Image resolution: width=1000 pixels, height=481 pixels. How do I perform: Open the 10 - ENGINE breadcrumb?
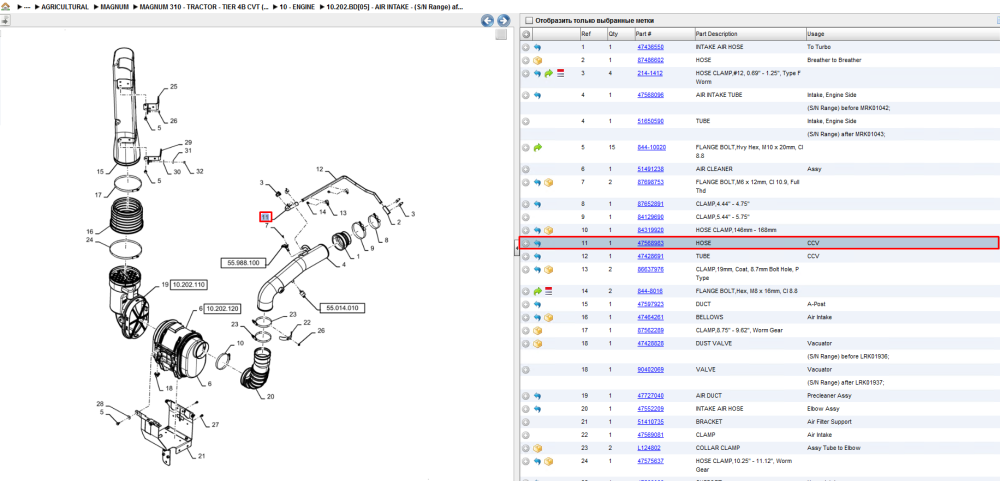(297, 7)
